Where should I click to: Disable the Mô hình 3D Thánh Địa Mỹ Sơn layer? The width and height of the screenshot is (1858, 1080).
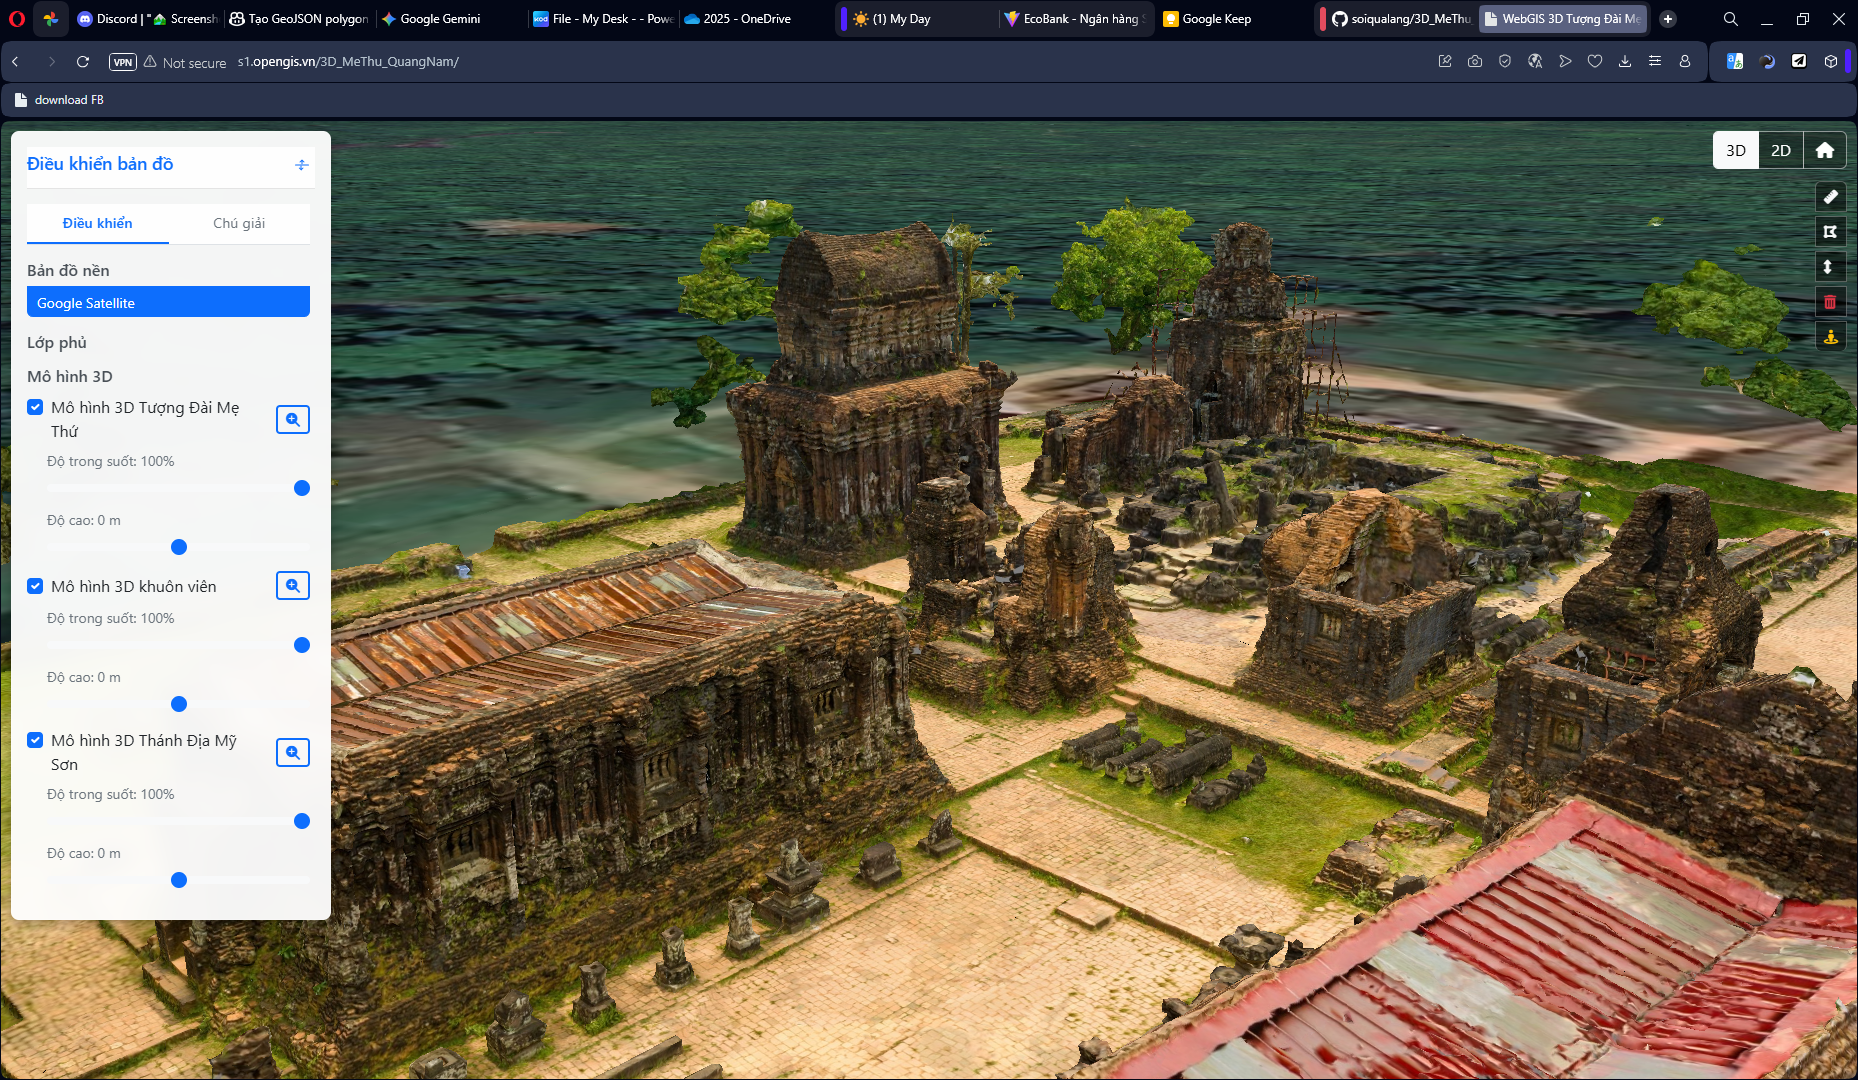pyautogui.click(x=35, y=740)
